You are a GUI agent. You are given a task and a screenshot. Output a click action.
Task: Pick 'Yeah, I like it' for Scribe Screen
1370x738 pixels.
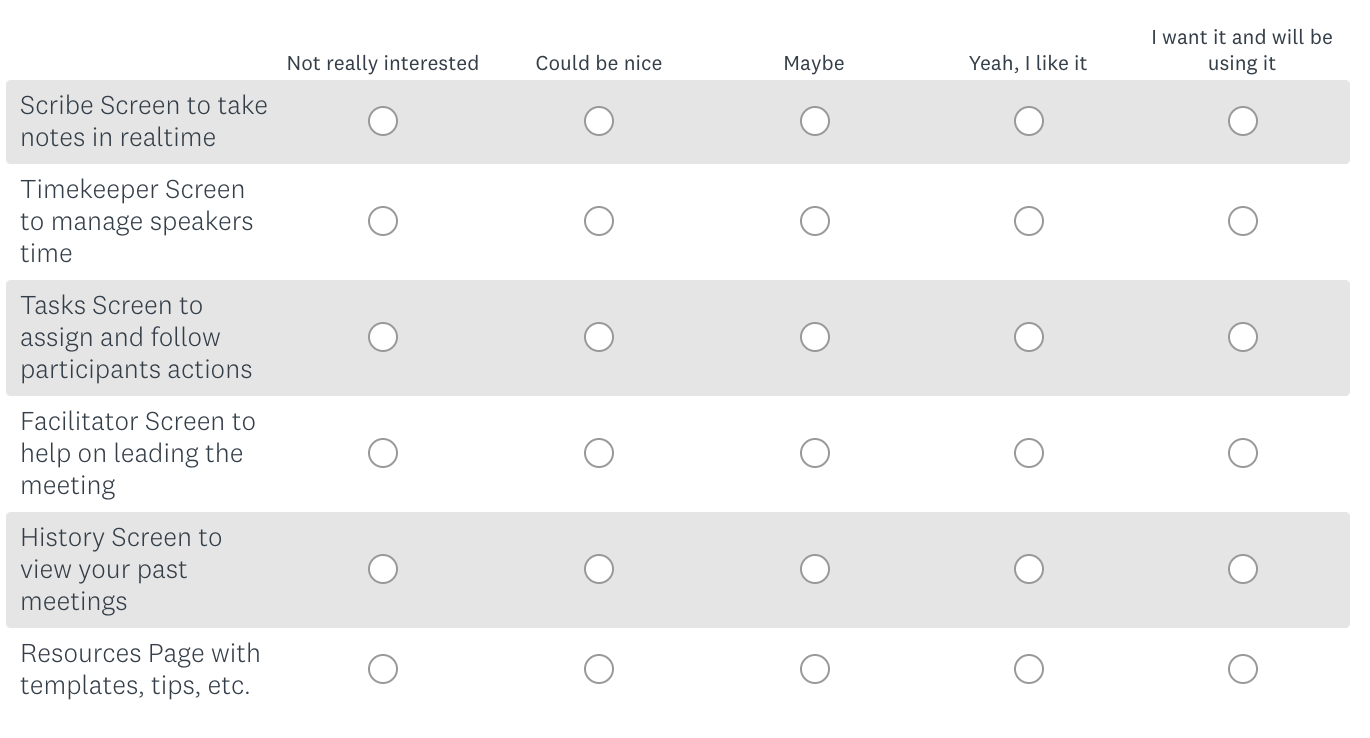1028,121
